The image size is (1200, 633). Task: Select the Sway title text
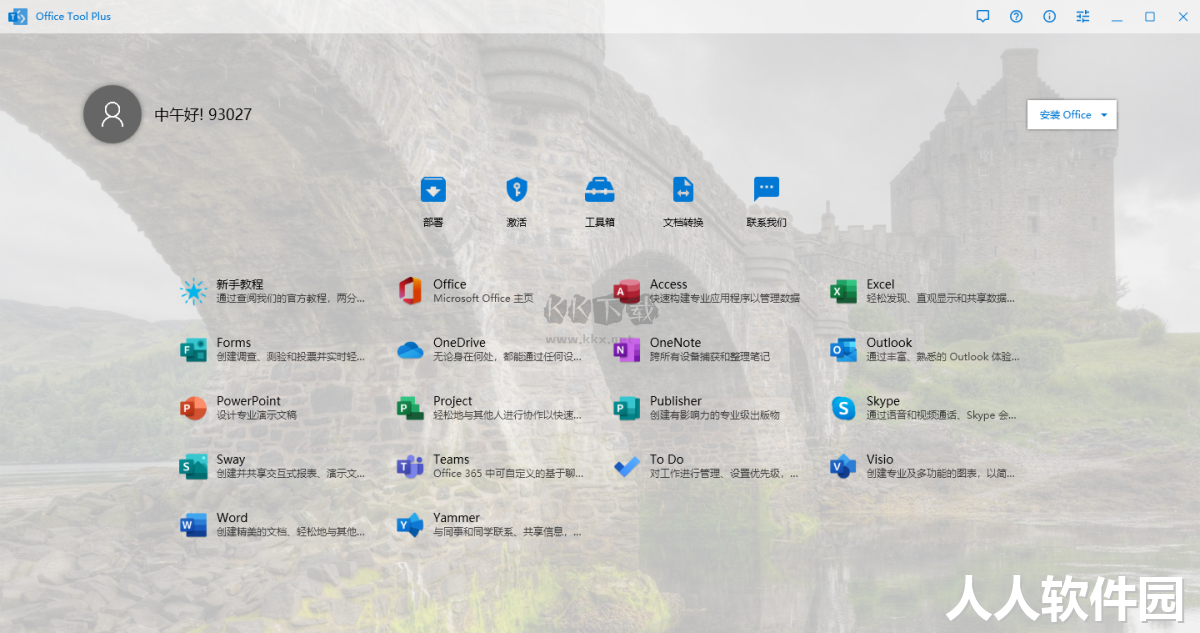click(231, 459)
